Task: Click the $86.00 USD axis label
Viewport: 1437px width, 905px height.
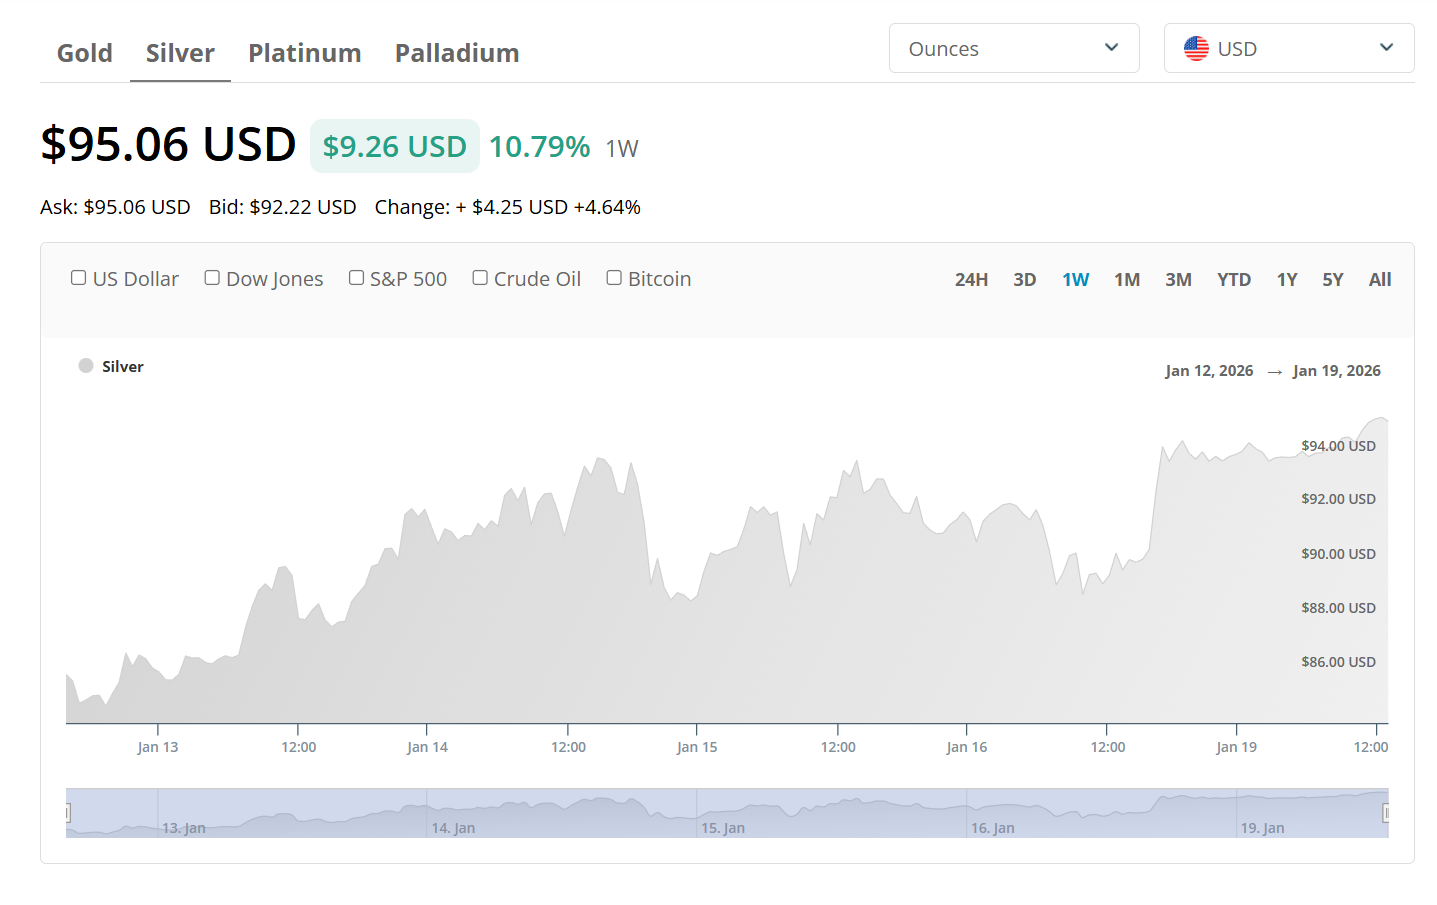Action: [1338, 662]
